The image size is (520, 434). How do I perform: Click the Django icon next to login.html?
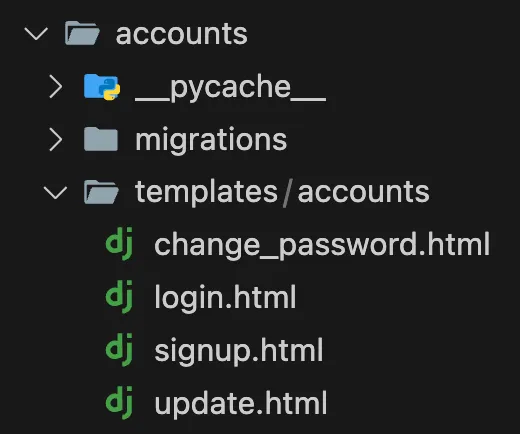[x=119, y=297]
